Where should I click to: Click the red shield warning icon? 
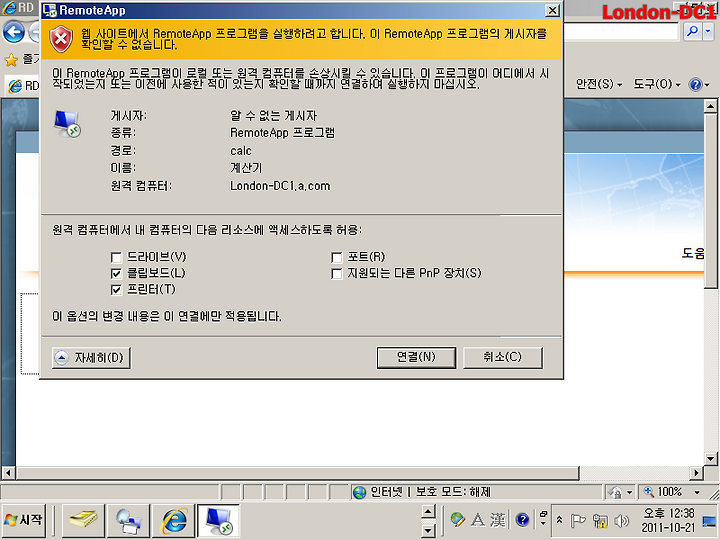61,39
